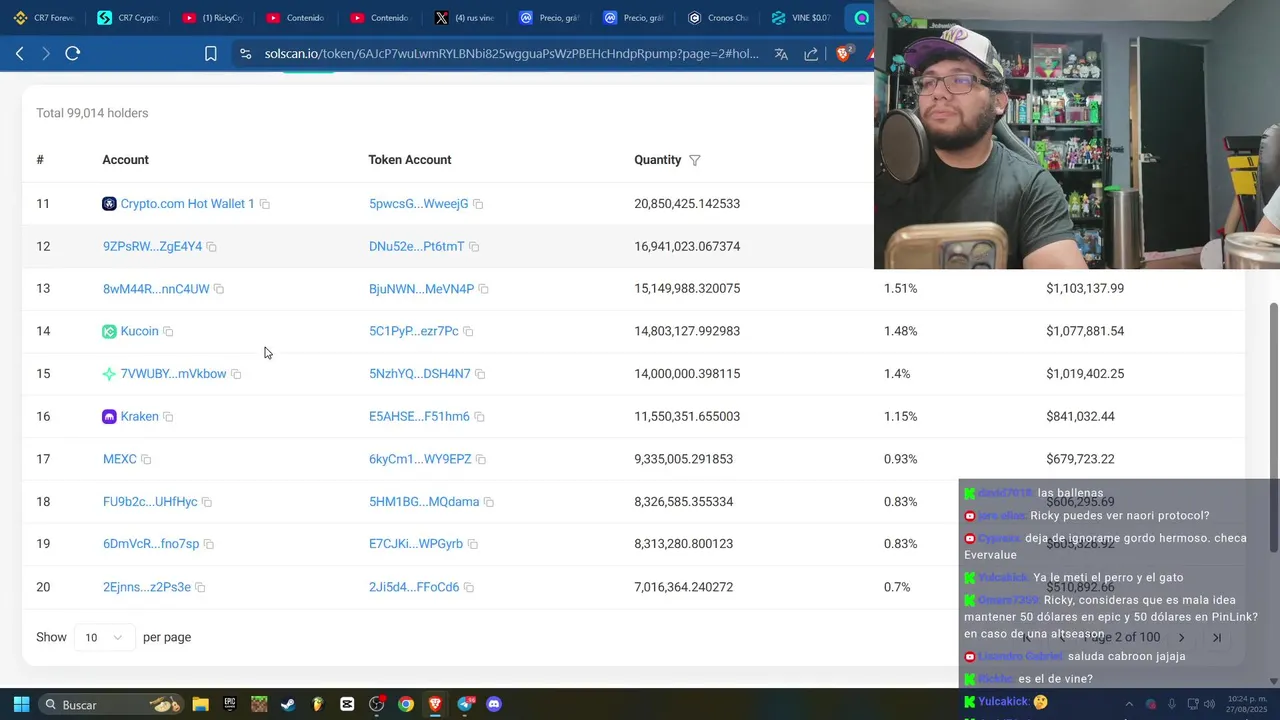Click the Solscan URL address bar
This screenshot has width=1280, height=720.
(x=510, y=54)
